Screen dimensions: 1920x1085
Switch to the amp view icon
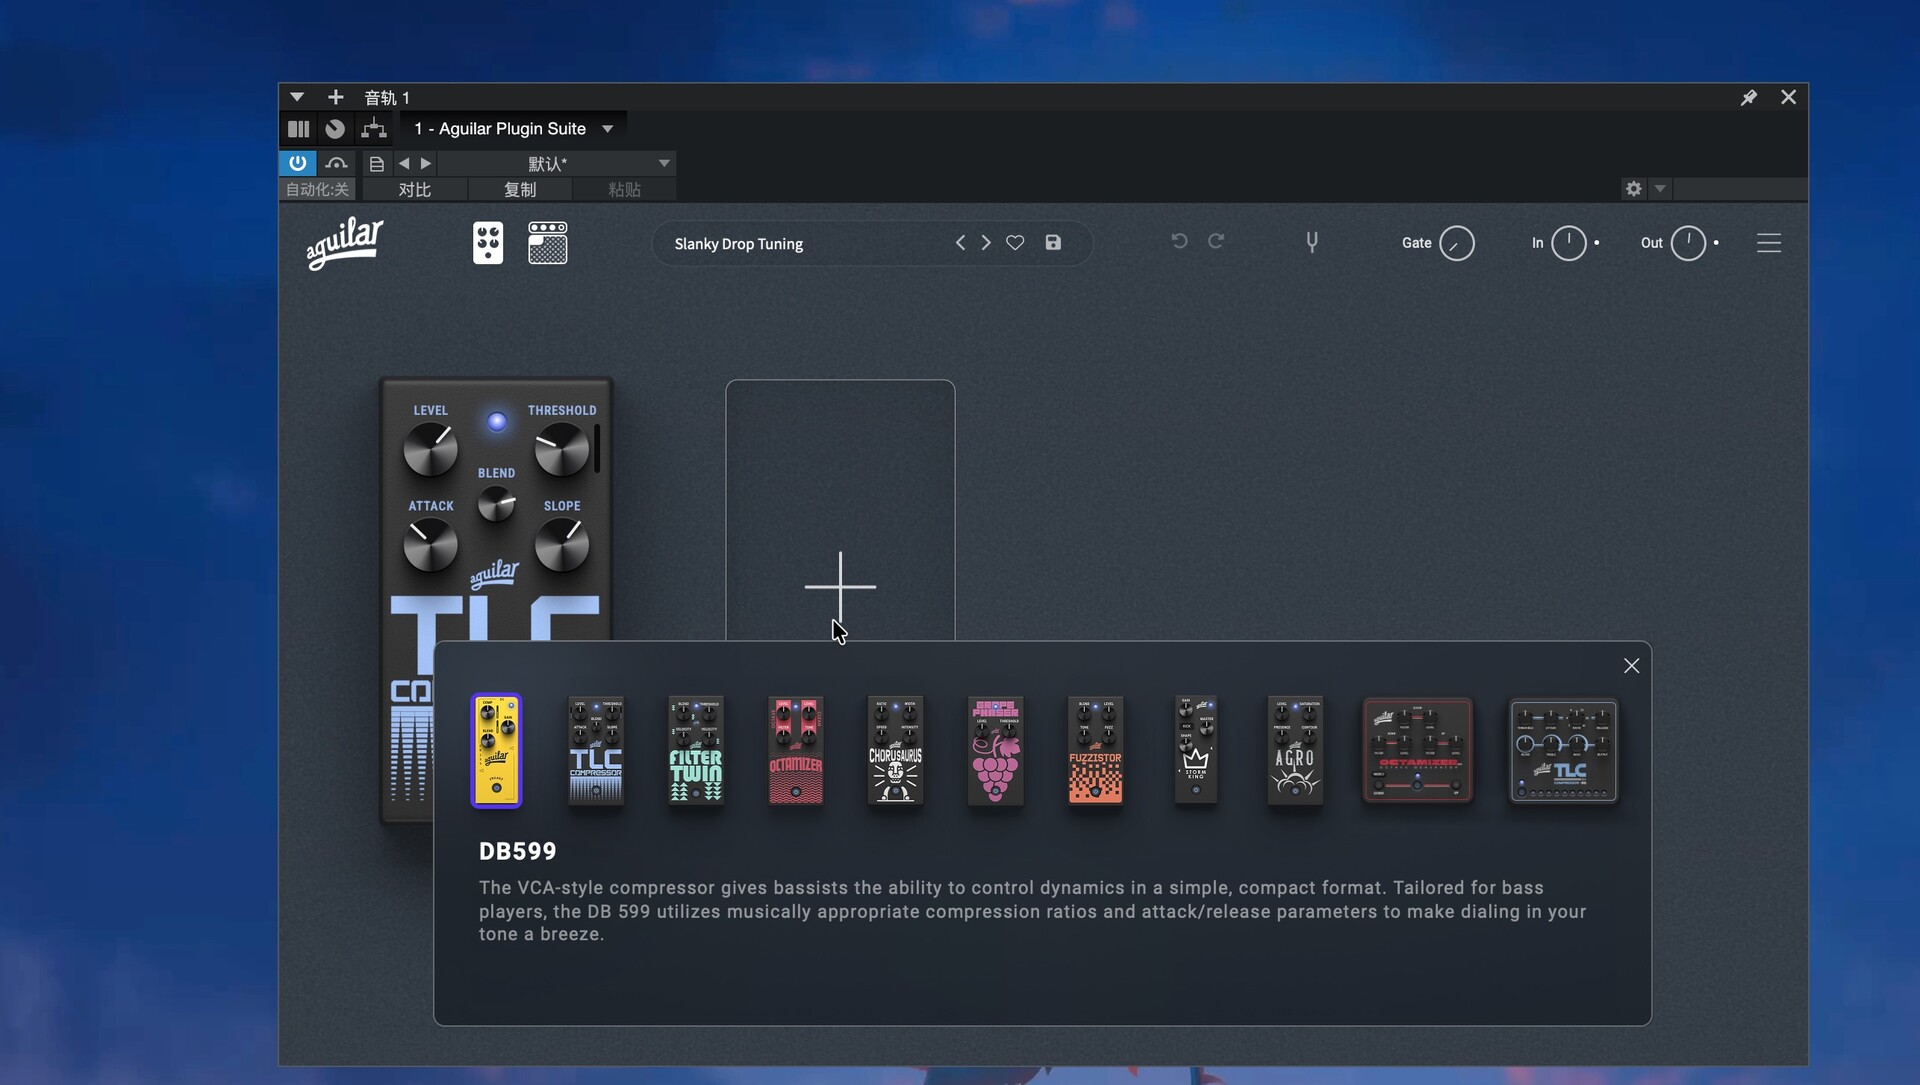(x=547, y=243)
